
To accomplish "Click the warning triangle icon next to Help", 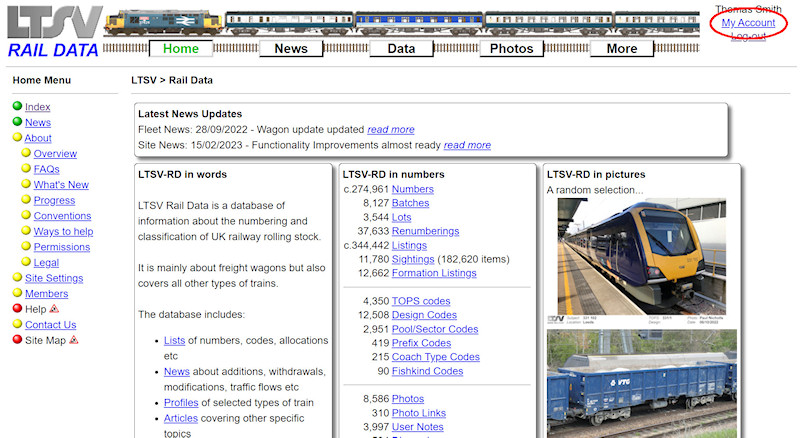I will tap(54, 309).
